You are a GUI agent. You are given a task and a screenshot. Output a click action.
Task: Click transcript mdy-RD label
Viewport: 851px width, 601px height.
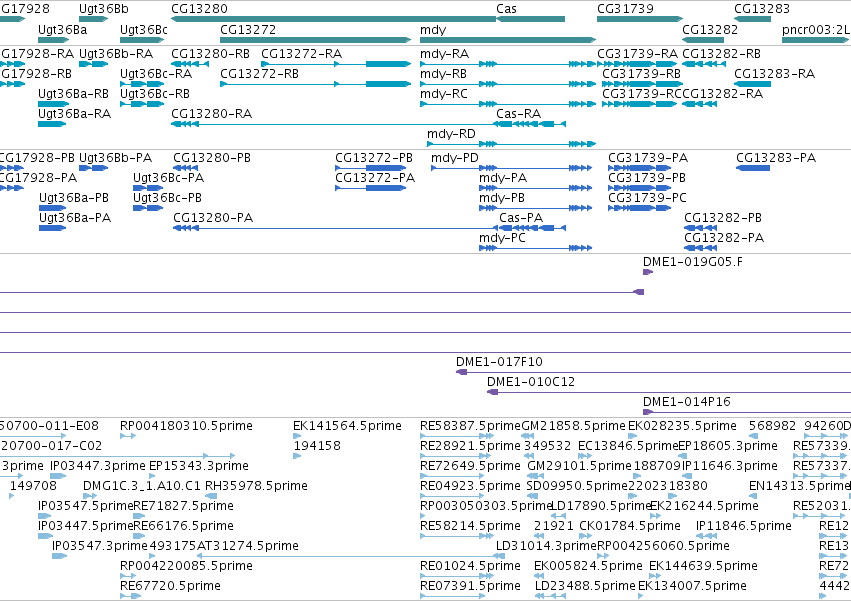[451, 134]
